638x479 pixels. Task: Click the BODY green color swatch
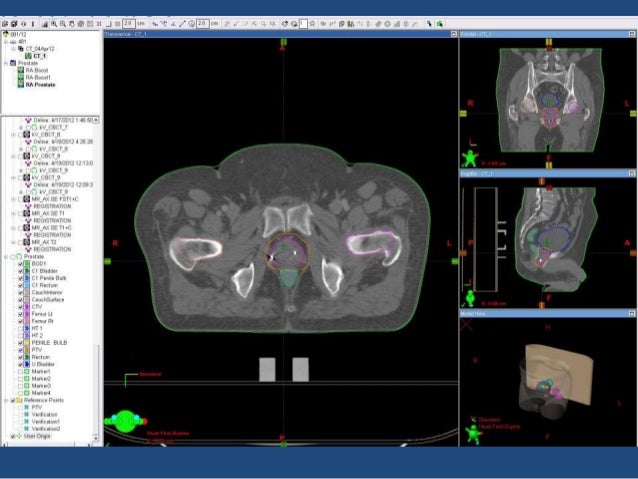27,264
